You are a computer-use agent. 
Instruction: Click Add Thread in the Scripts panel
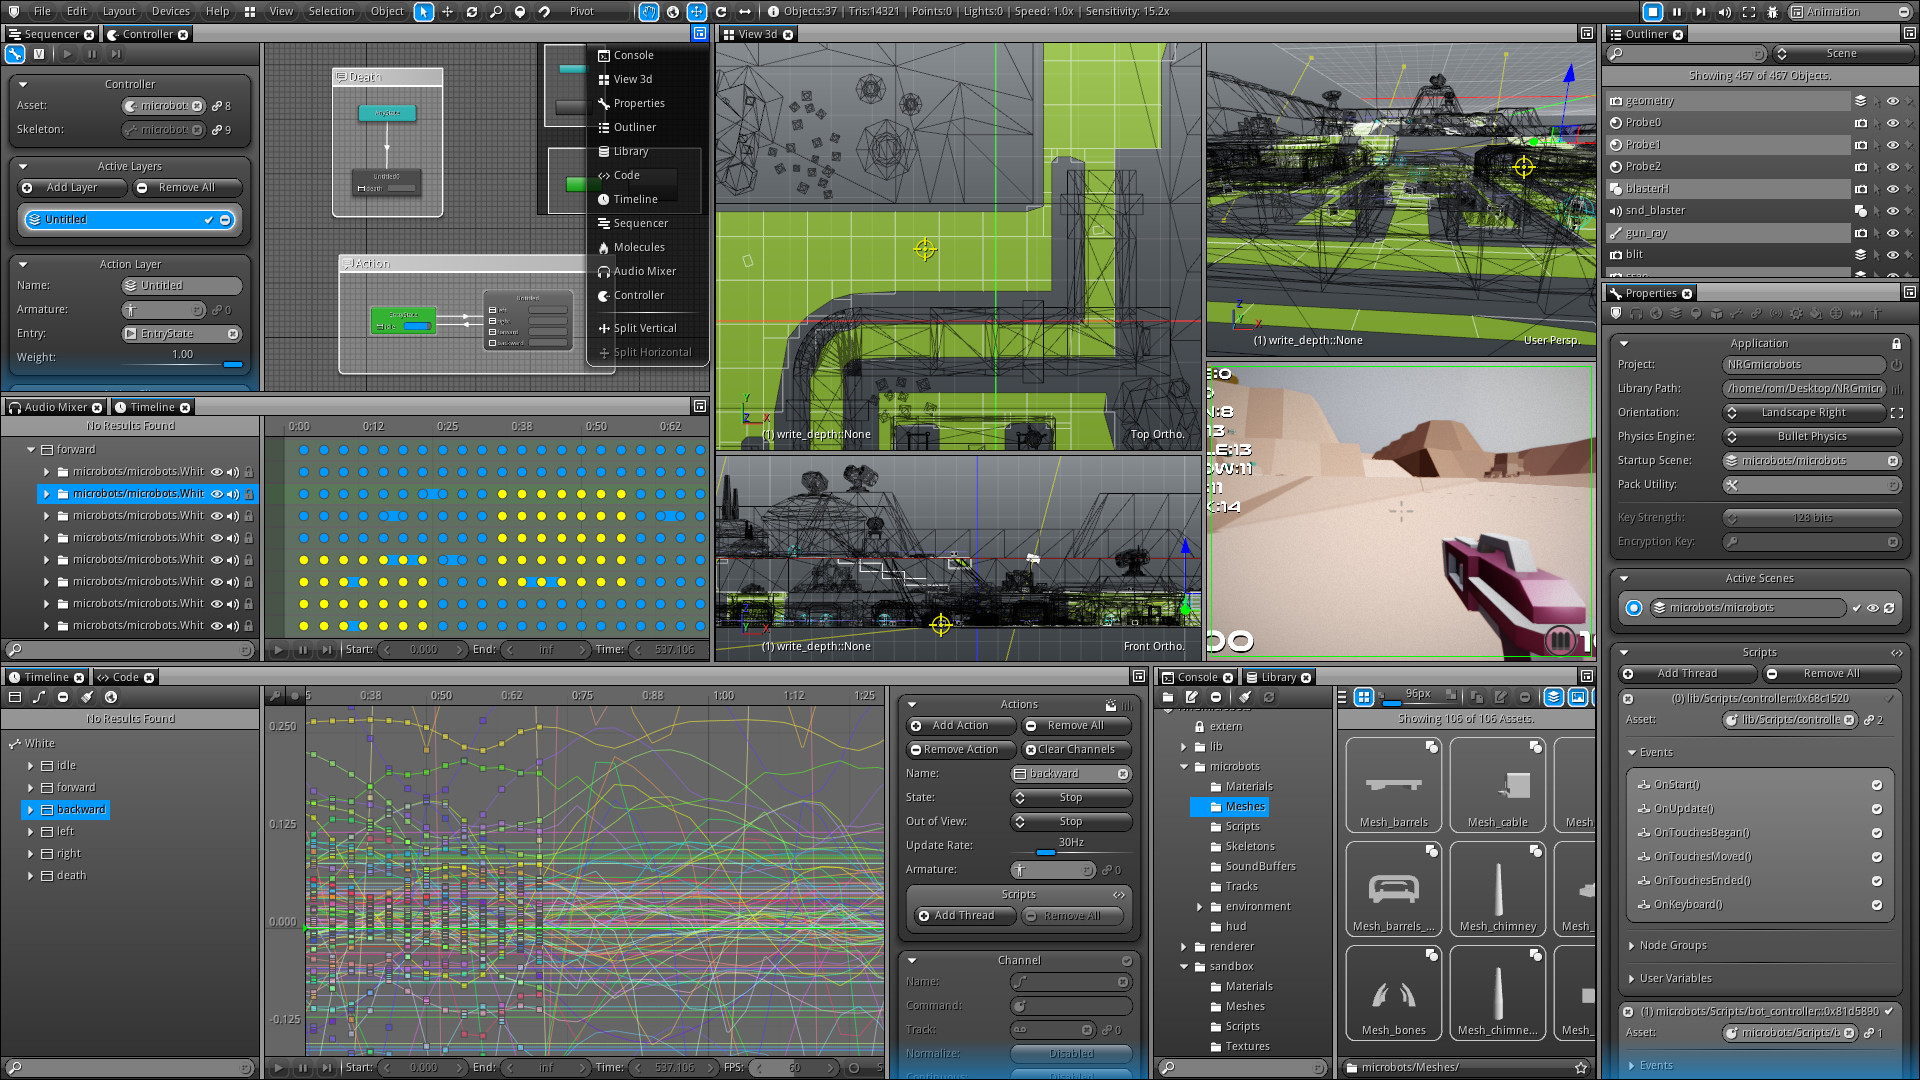point(1686,673)
